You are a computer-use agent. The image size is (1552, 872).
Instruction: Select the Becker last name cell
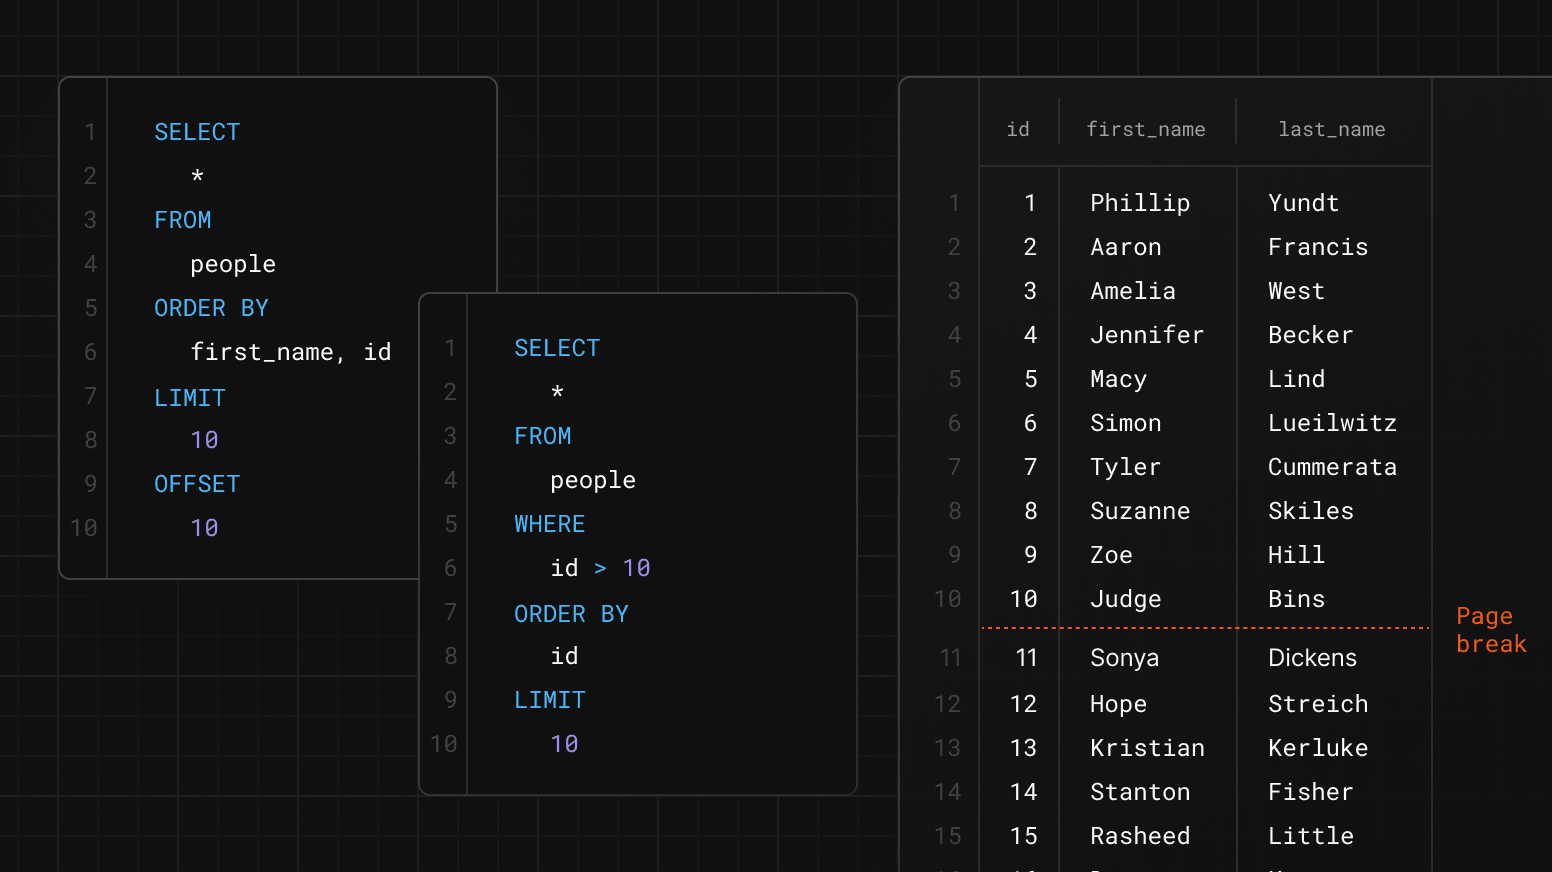[x=1310, y=335]
